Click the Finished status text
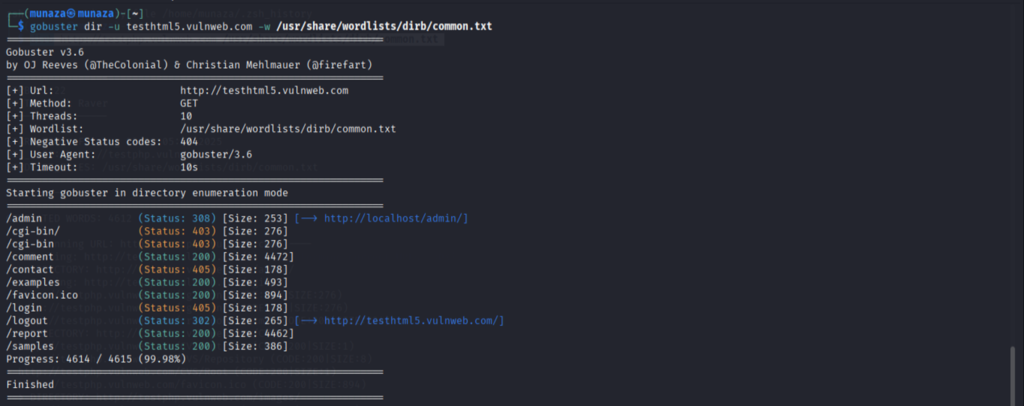This screenshot has width=1024, height=406. pyautogui.click(x=30, y=384)
